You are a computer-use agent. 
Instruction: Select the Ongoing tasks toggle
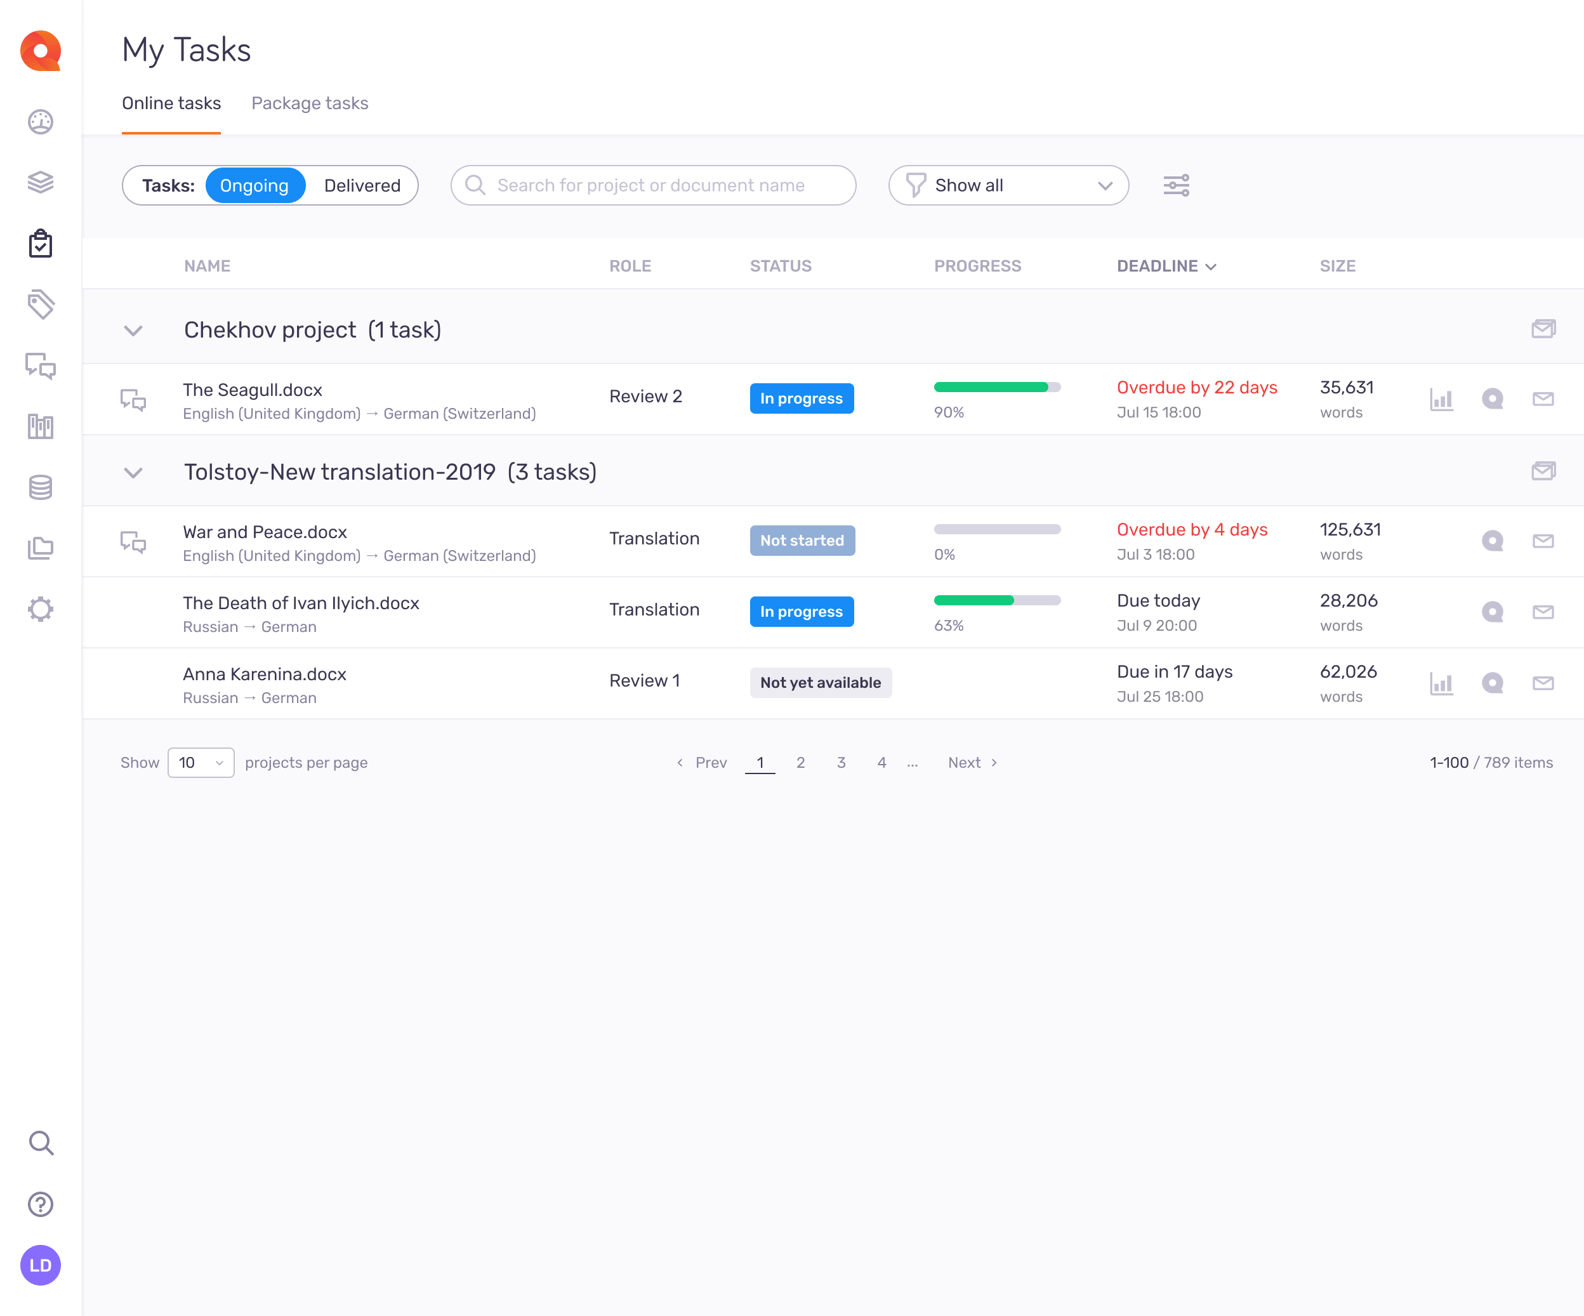click(254, 186)
